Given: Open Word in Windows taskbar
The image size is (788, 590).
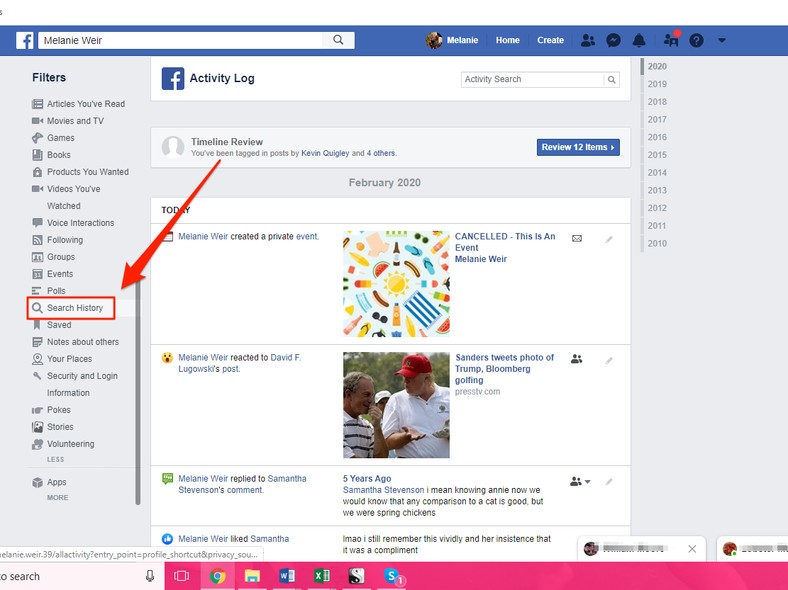Looking at the screenshot, I should [287, 576].
